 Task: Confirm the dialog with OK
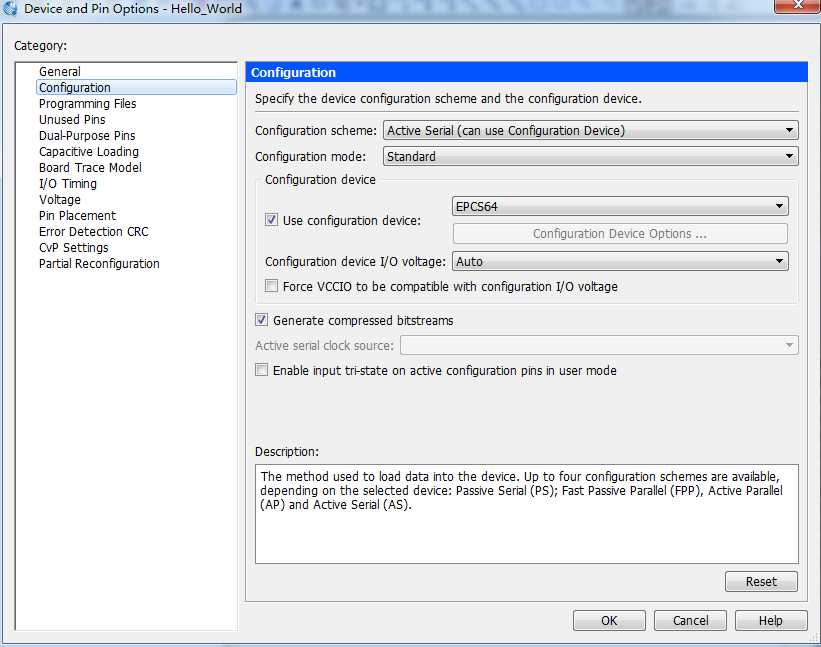coord(609,621)
